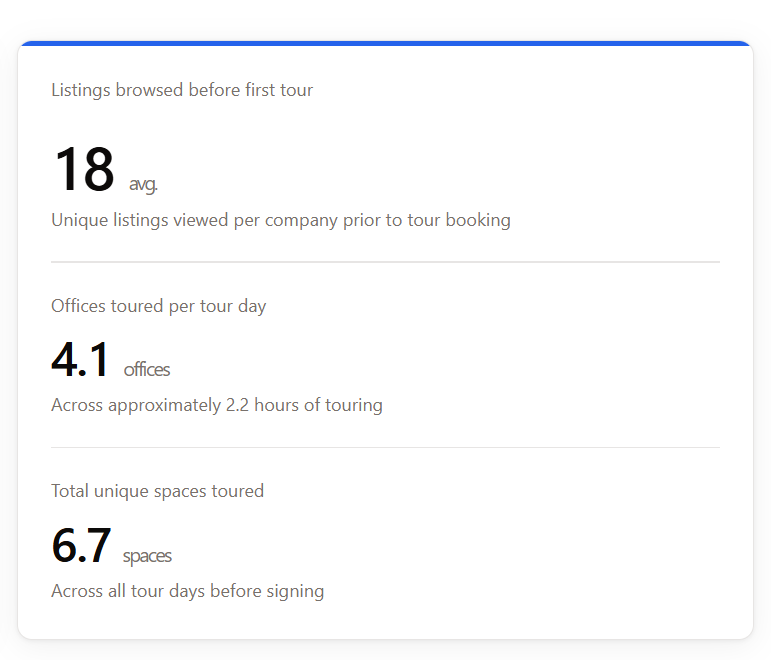
Task: Click the 'Total unique spaces toured' label
Action: [157, 491]
